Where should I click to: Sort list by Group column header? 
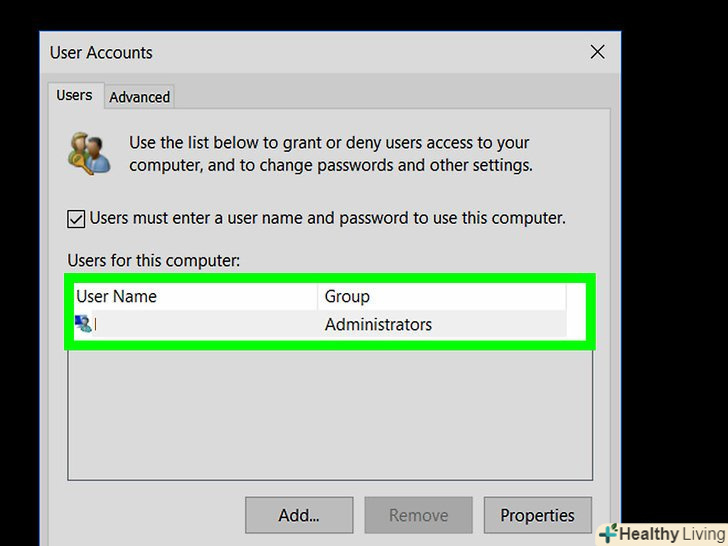pos(440,297)
